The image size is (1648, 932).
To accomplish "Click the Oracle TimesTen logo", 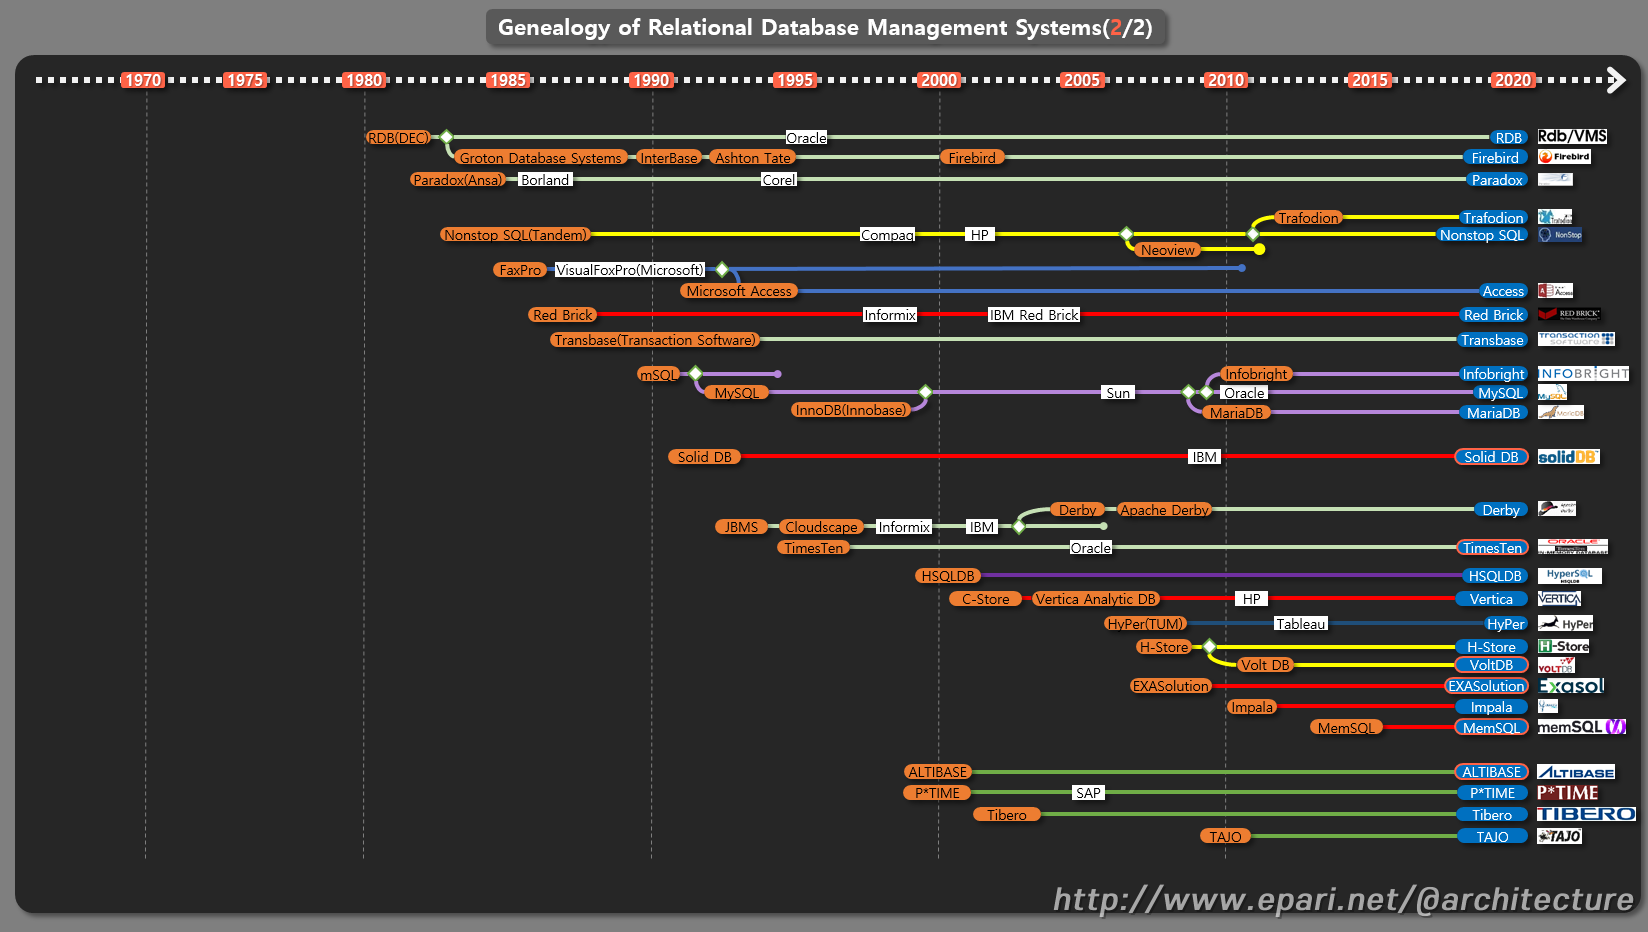I will point(1572,547).
